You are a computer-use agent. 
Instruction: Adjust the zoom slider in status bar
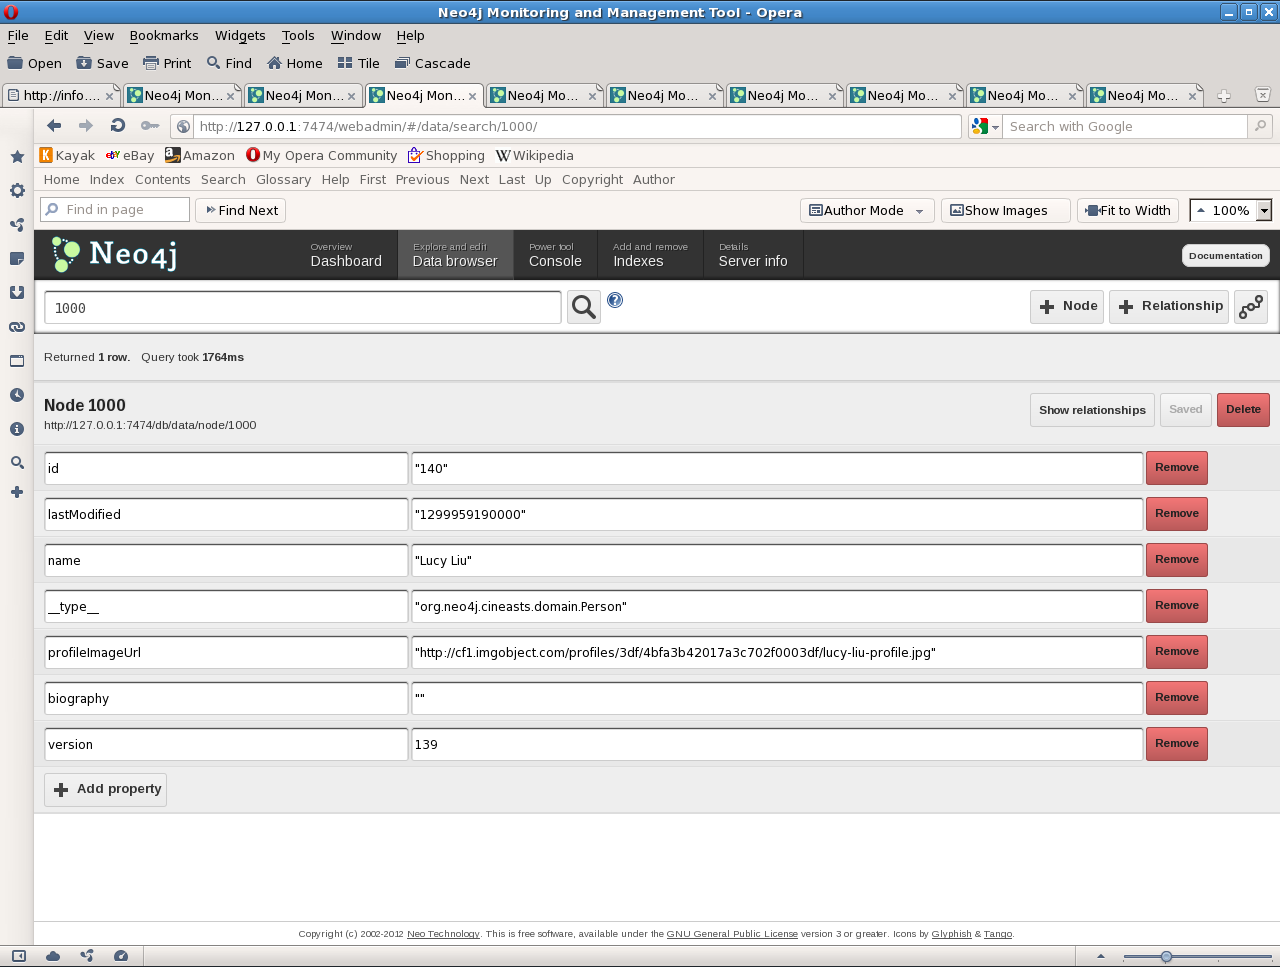click(1166, 957)
